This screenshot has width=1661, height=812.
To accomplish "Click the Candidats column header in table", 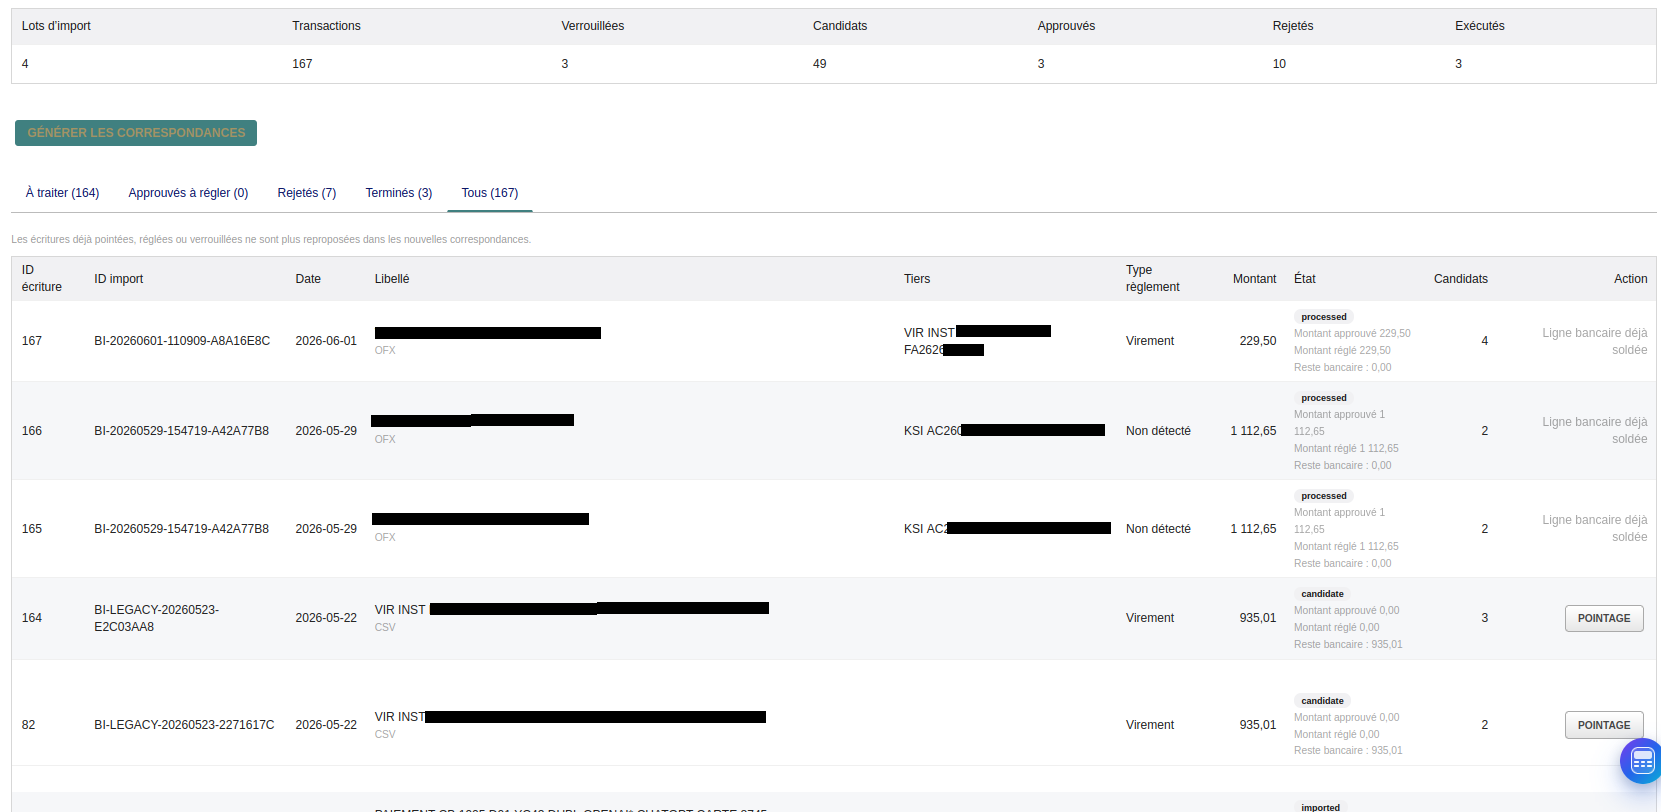I will pyautogui.click(x=1461, y=279).
